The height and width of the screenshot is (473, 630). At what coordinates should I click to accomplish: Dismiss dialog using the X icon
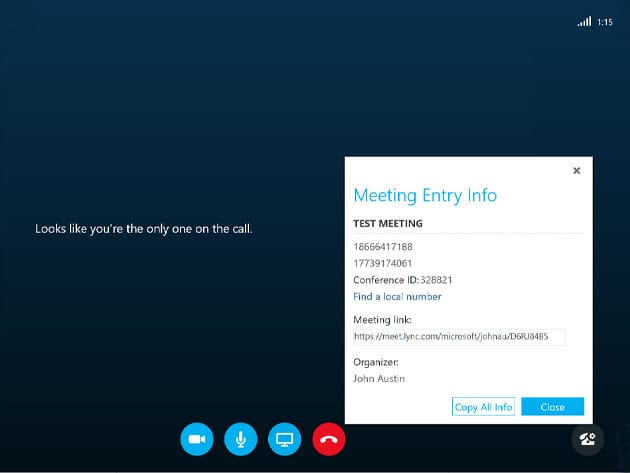tap(576, 171)
